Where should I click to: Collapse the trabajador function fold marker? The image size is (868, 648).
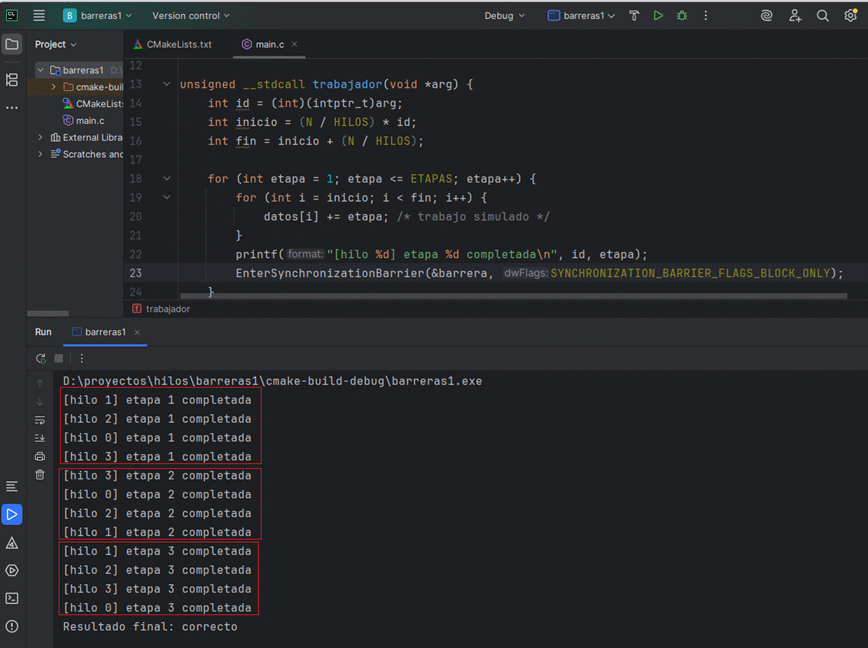coord(167,85)
